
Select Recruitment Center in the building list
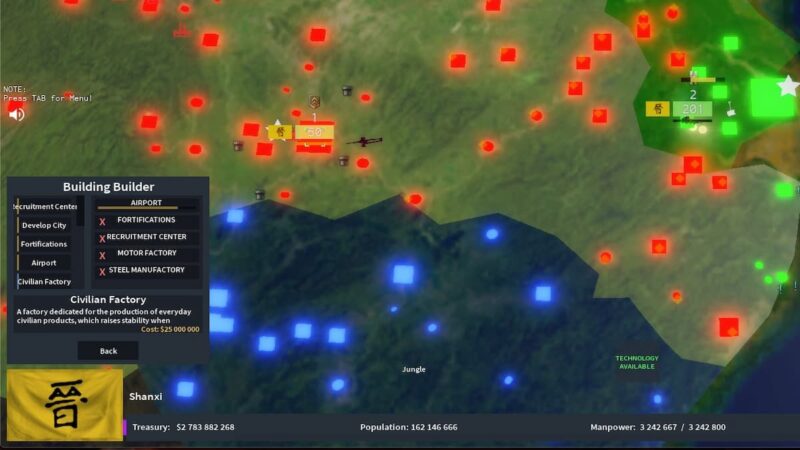(44, 206)
